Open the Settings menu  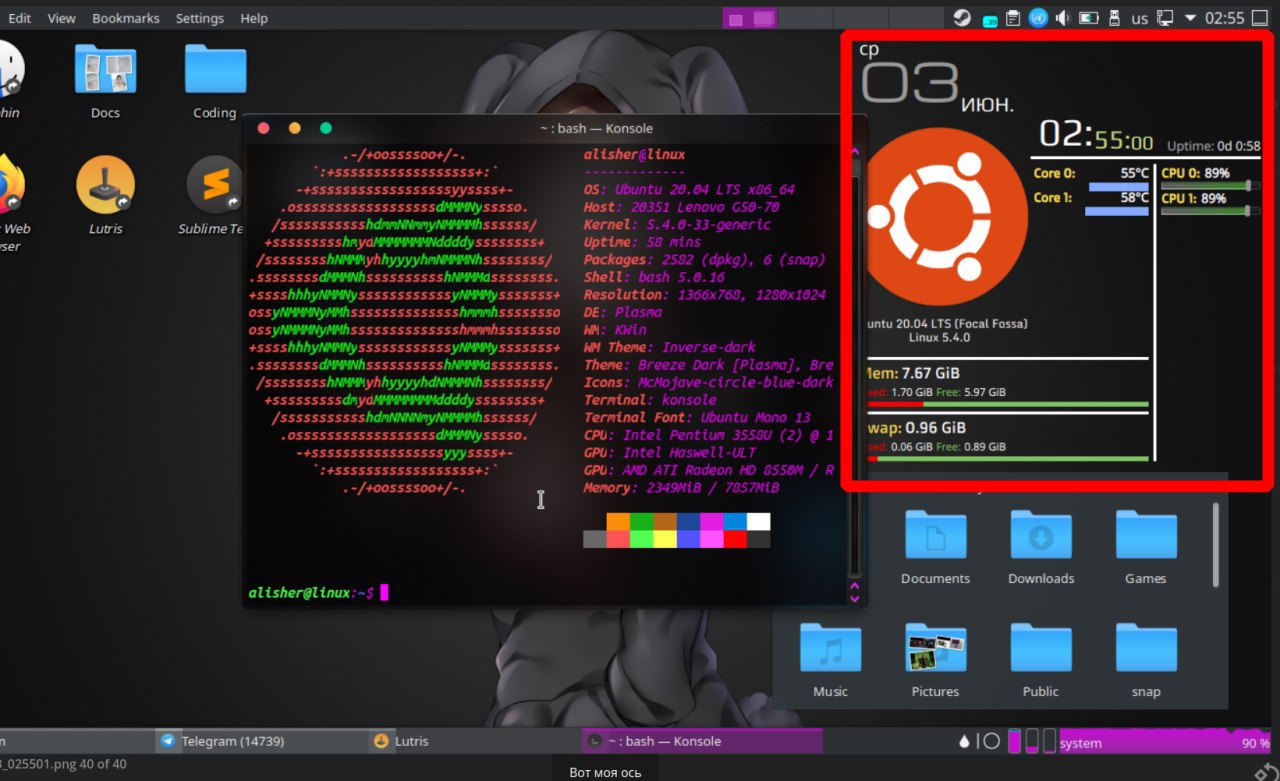click(x=200, y=18)
